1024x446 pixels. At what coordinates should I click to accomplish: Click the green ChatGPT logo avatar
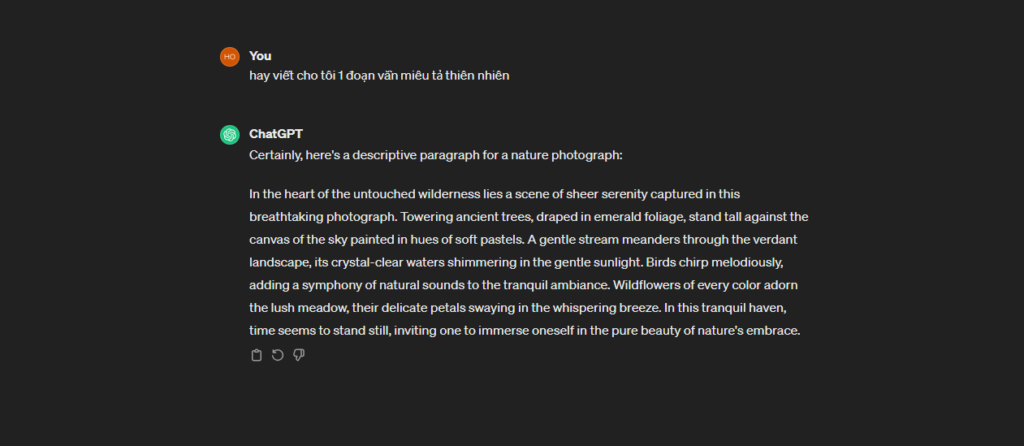coord(229,135)
